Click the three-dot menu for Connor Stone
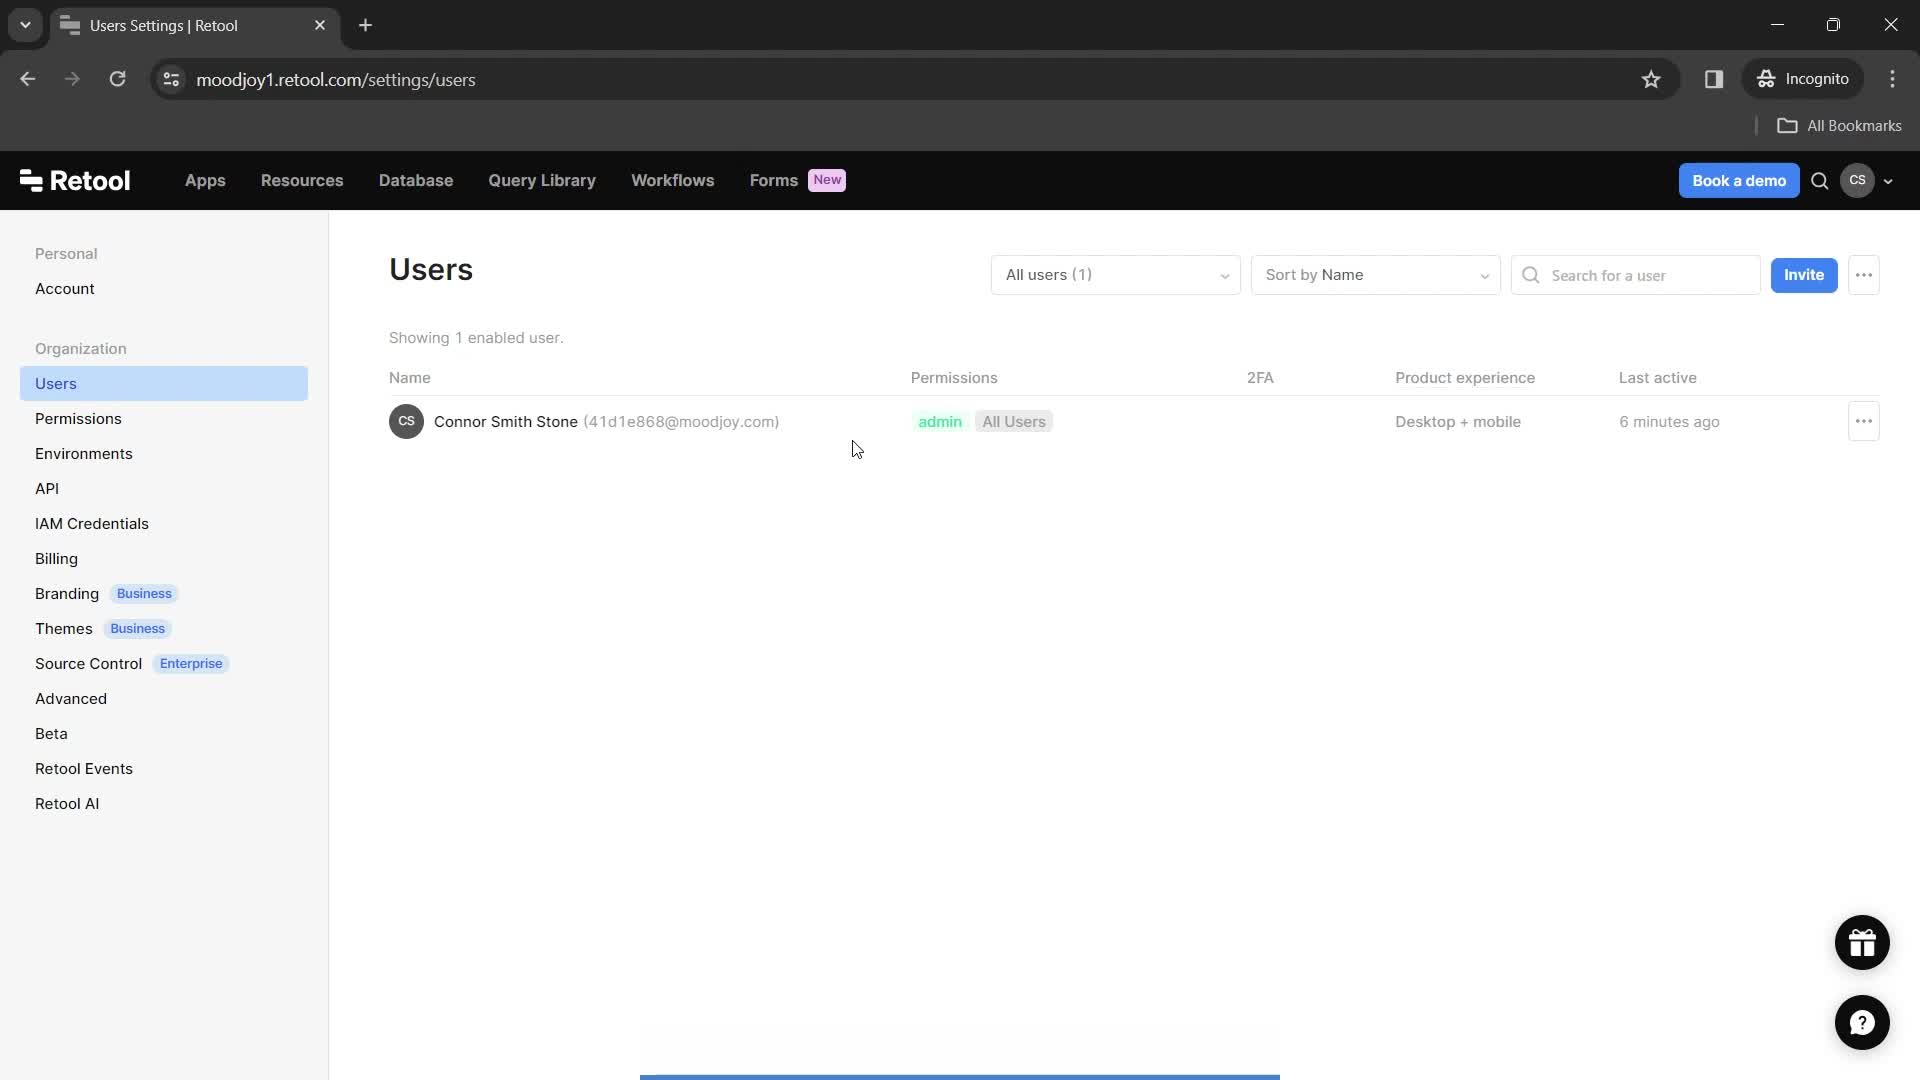 coord(1863,421)
